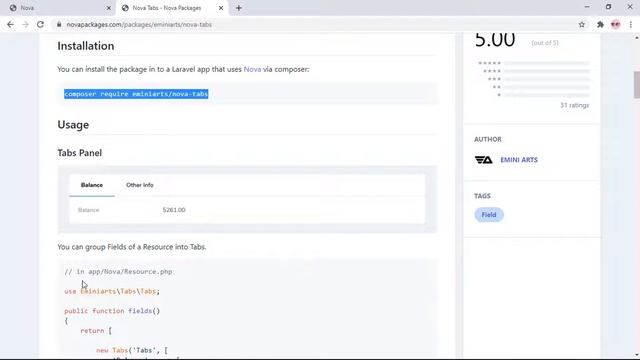Click the Usage heading
The height and width of the screenshot is (360, 640).
[73, 124]
